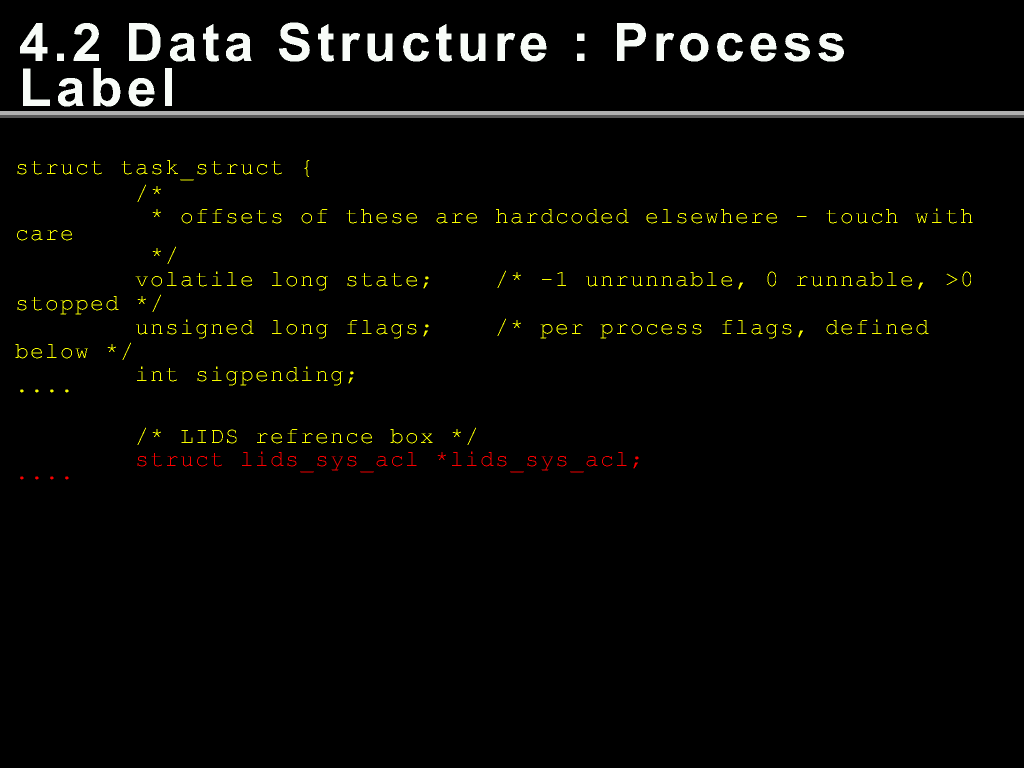Click the slide title '4.2 Data Structure : Process'
Viewport: 1024px width, 768px height.
[x=432, y=44]
